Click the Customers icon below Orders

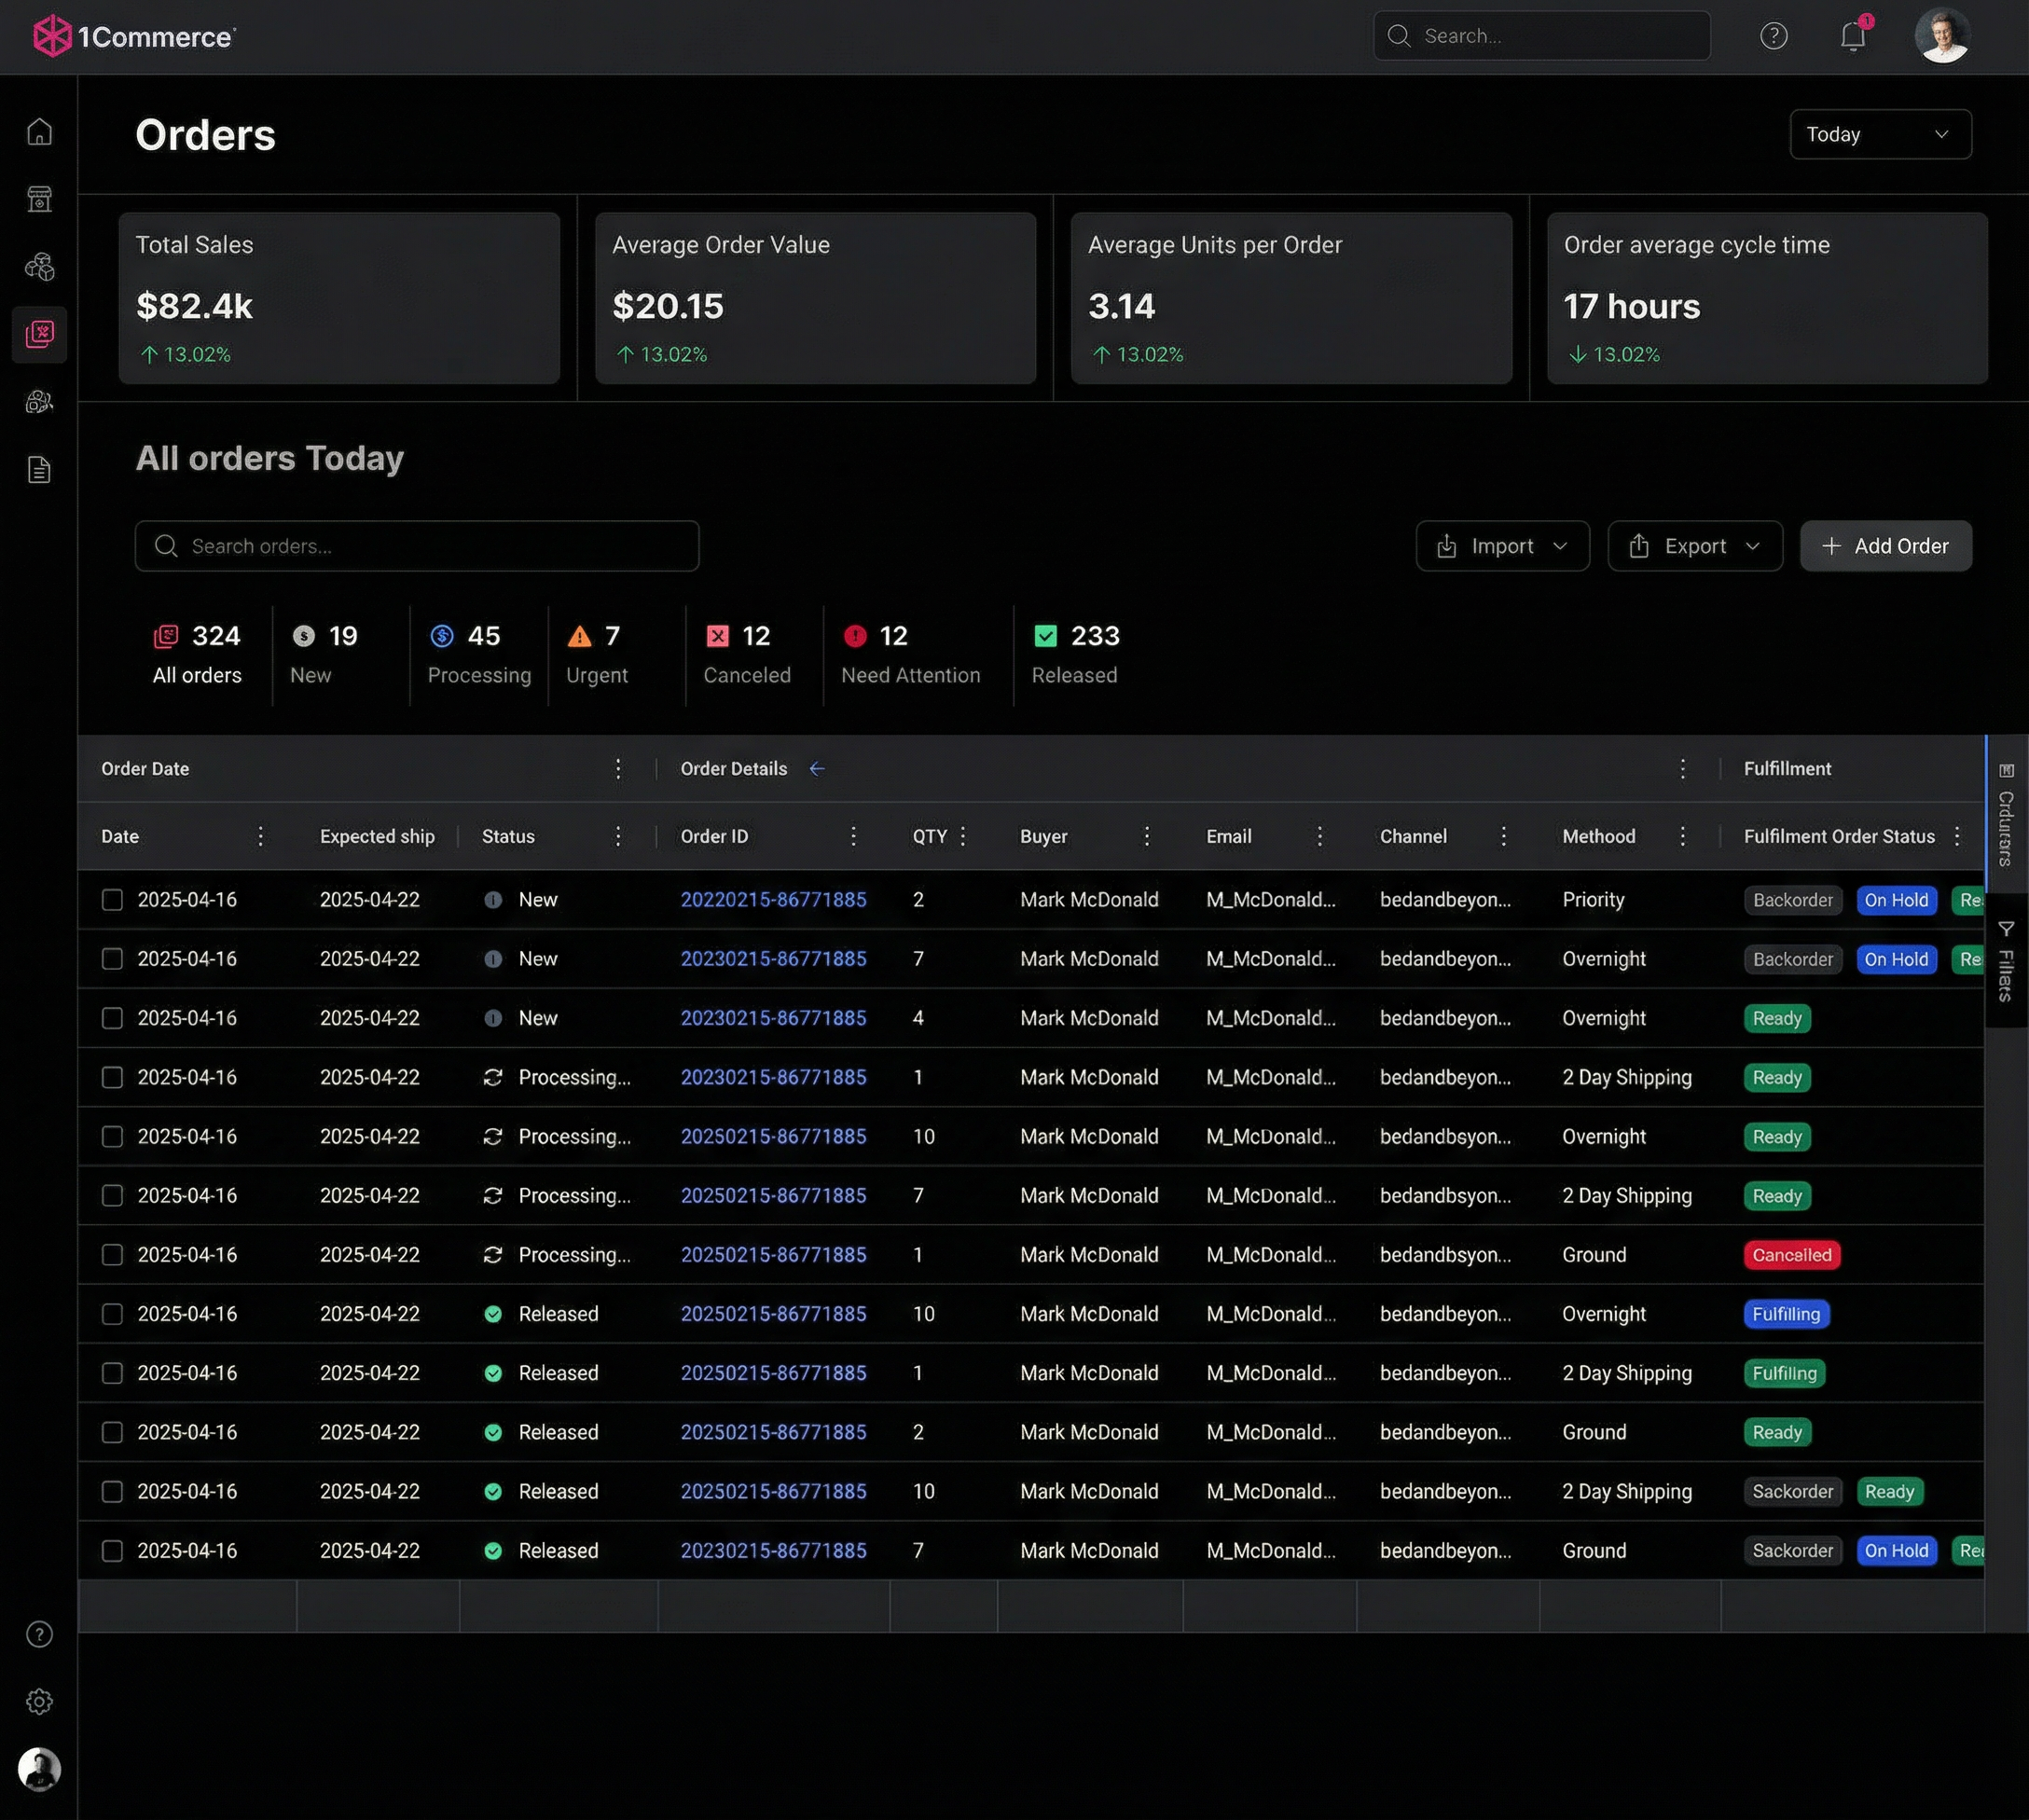(x=40, y=402)
